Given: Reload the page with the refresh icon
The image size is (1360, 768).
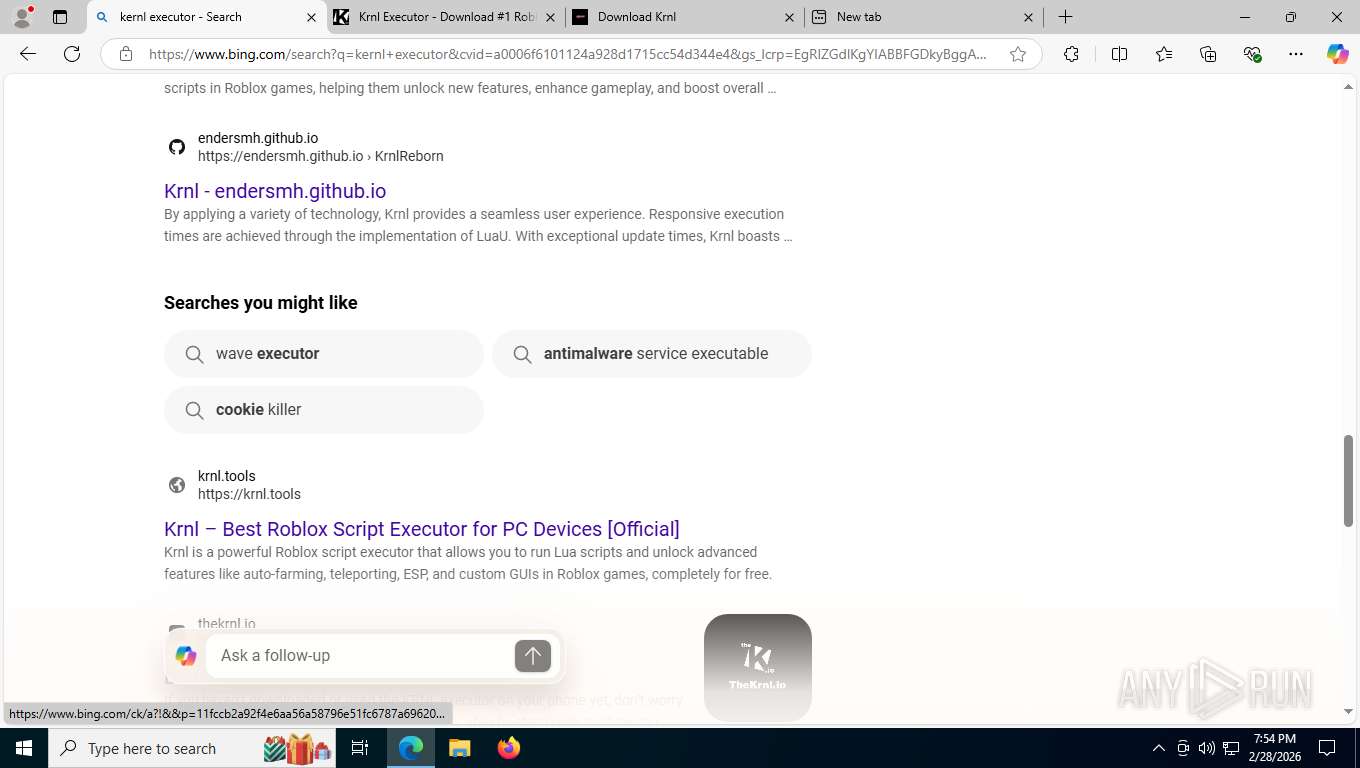Looking at the screenshot, I should pyautogui.click(x=72, y=54).
